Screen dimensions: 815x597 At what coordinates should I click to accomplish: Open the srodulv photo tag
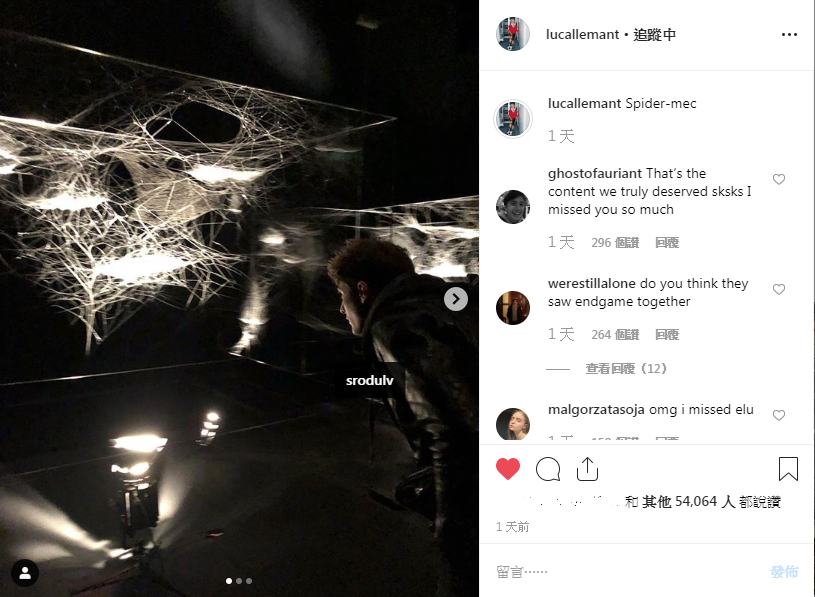point(370,380)
